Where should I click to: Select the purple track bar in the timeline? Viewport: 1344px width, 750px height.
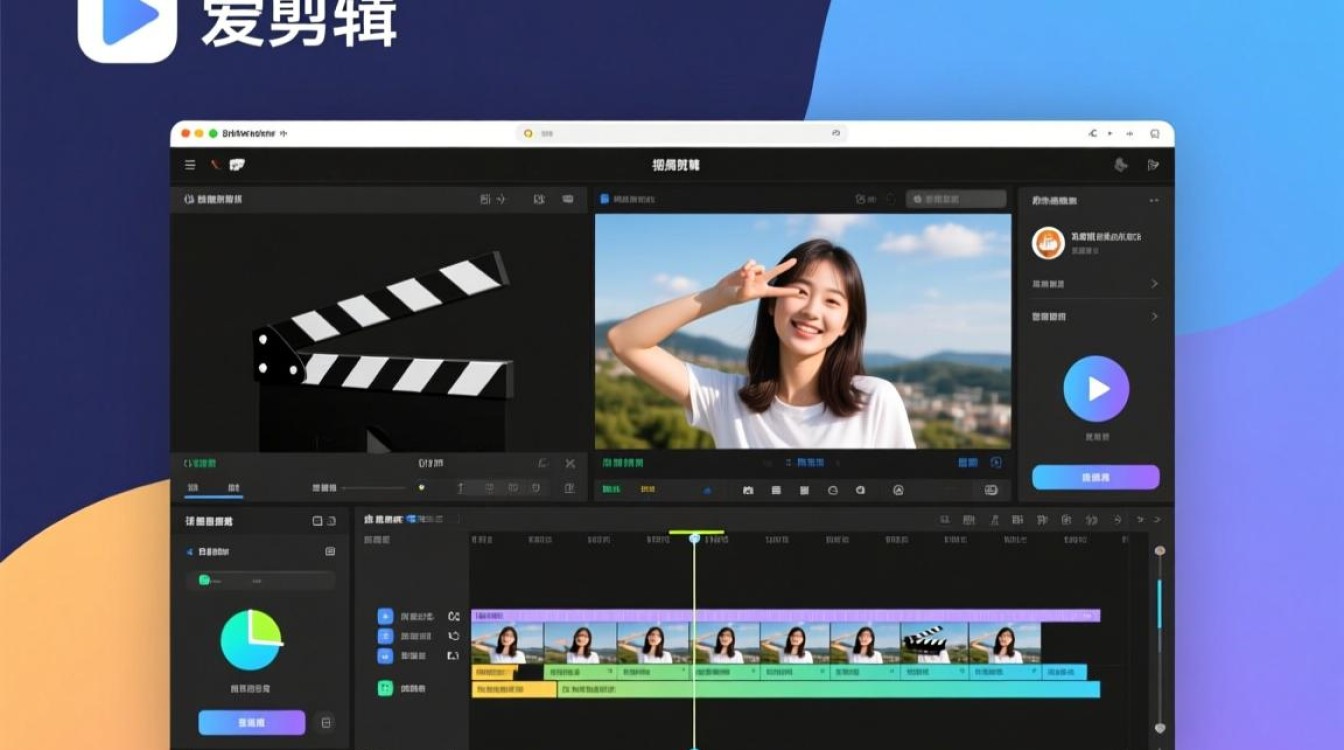tap(786, 616)
